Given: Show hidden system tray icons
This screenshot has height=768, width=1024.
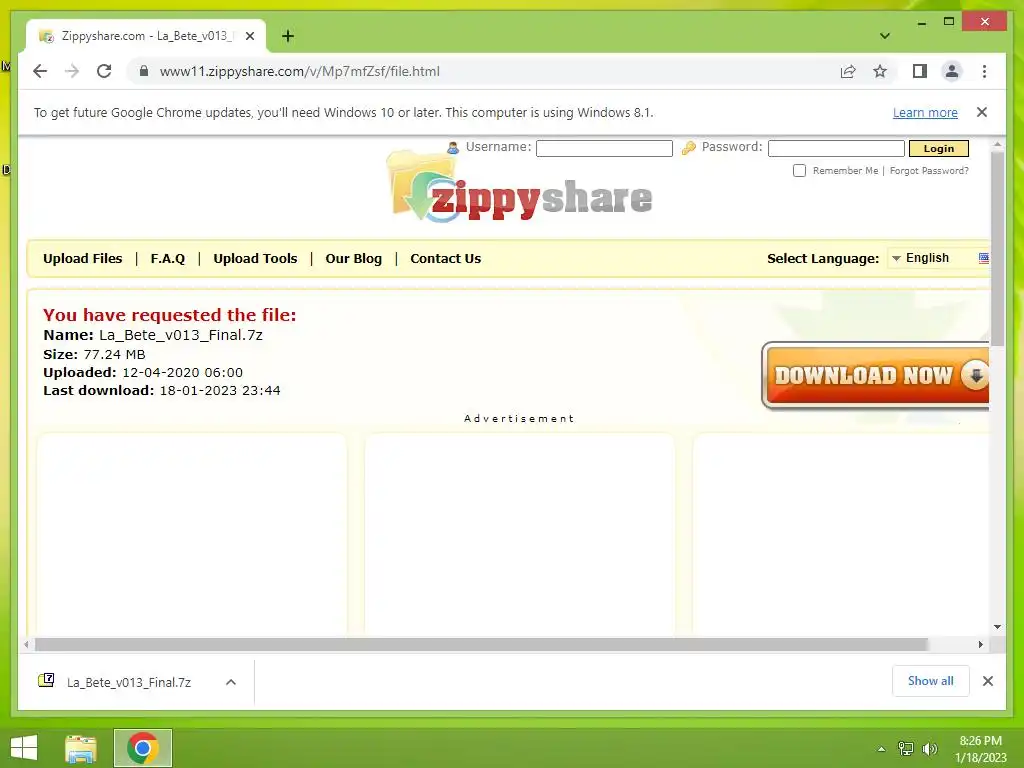Looking at the screenshot, I should 882,749.
